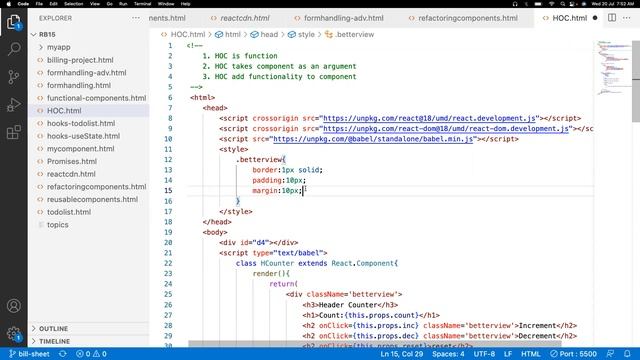This screenshot has height=360, width=640.
Task: Open hooks-todolist.html in explorer
Action: 89,123
